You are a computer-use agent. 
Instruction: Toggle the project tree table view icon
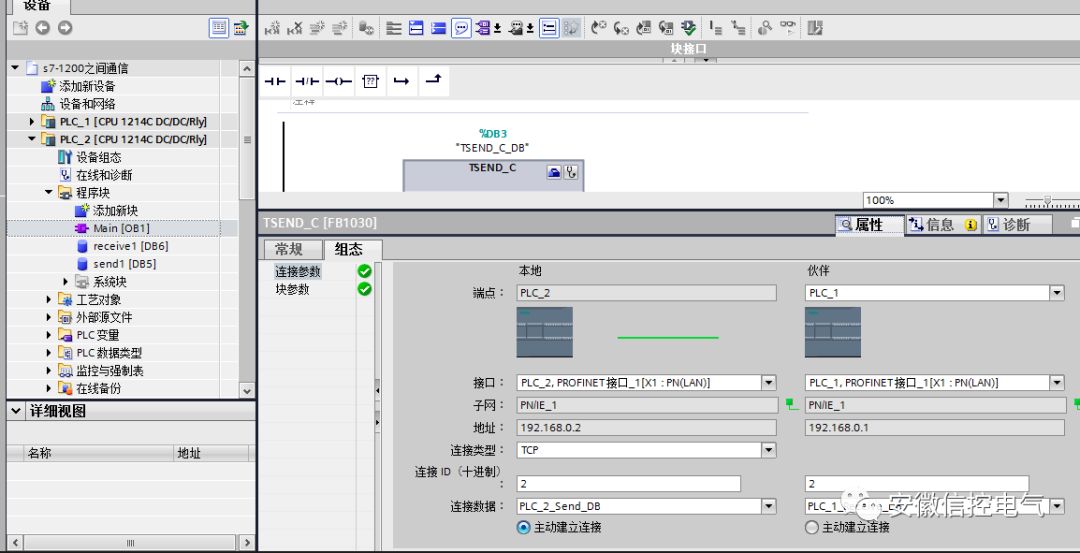tap(219, 28)
